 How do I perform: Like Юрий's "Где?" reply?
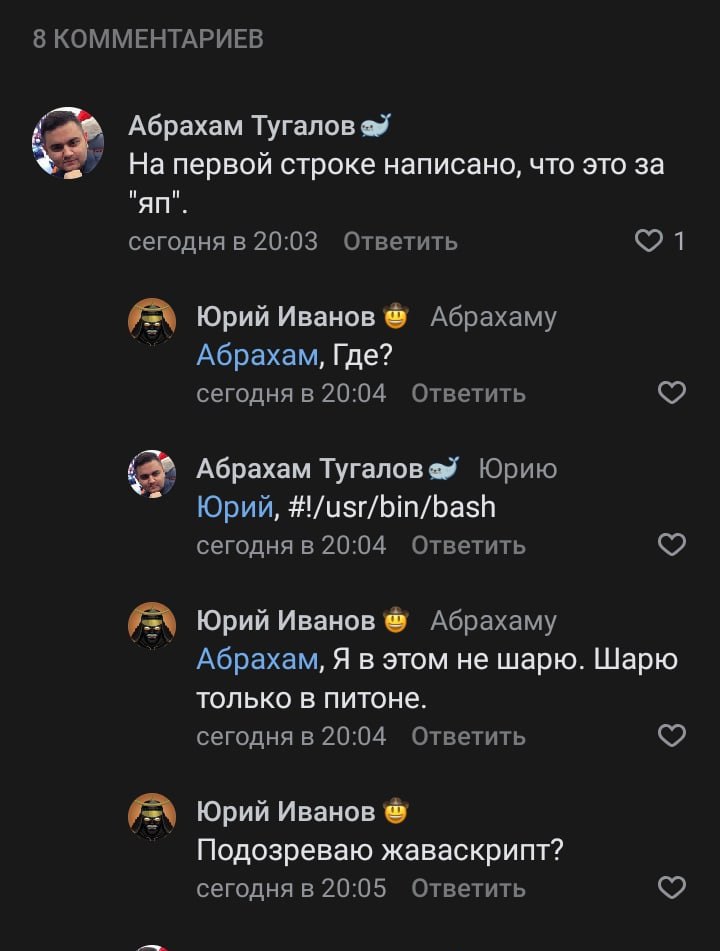click(x=672, y=393)
